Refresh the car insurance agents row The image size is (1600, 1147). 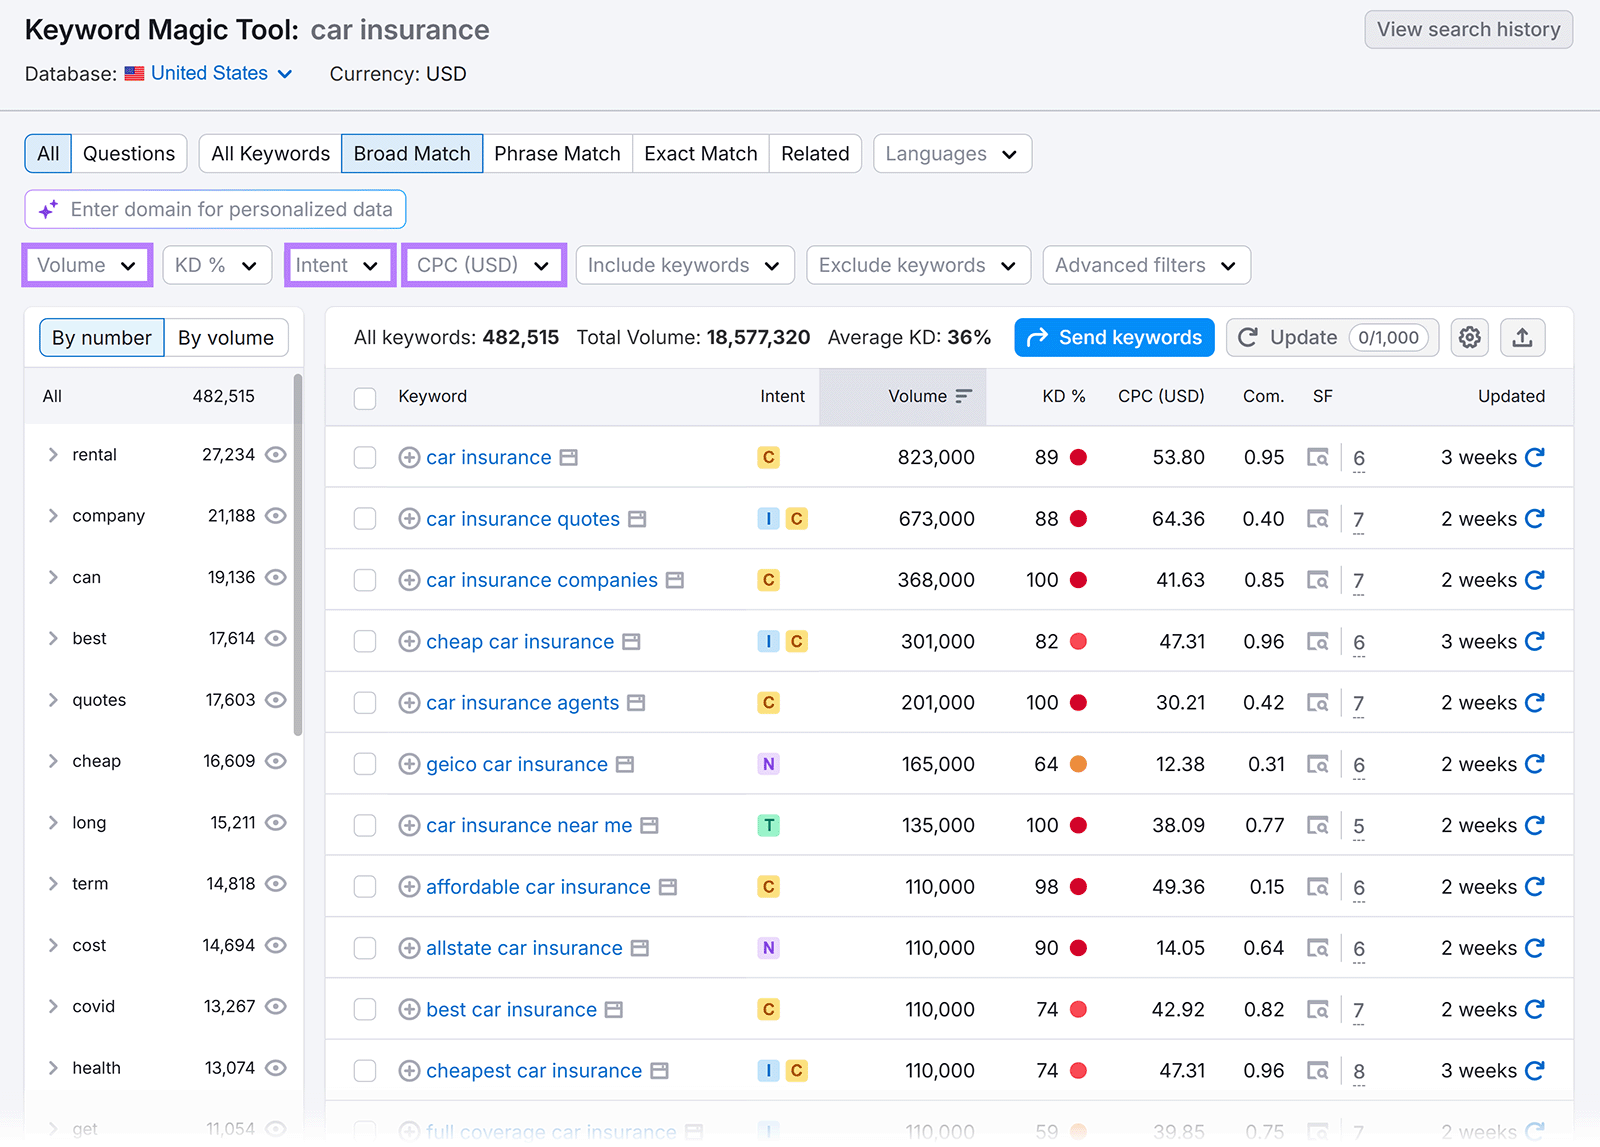(1535, 703)
